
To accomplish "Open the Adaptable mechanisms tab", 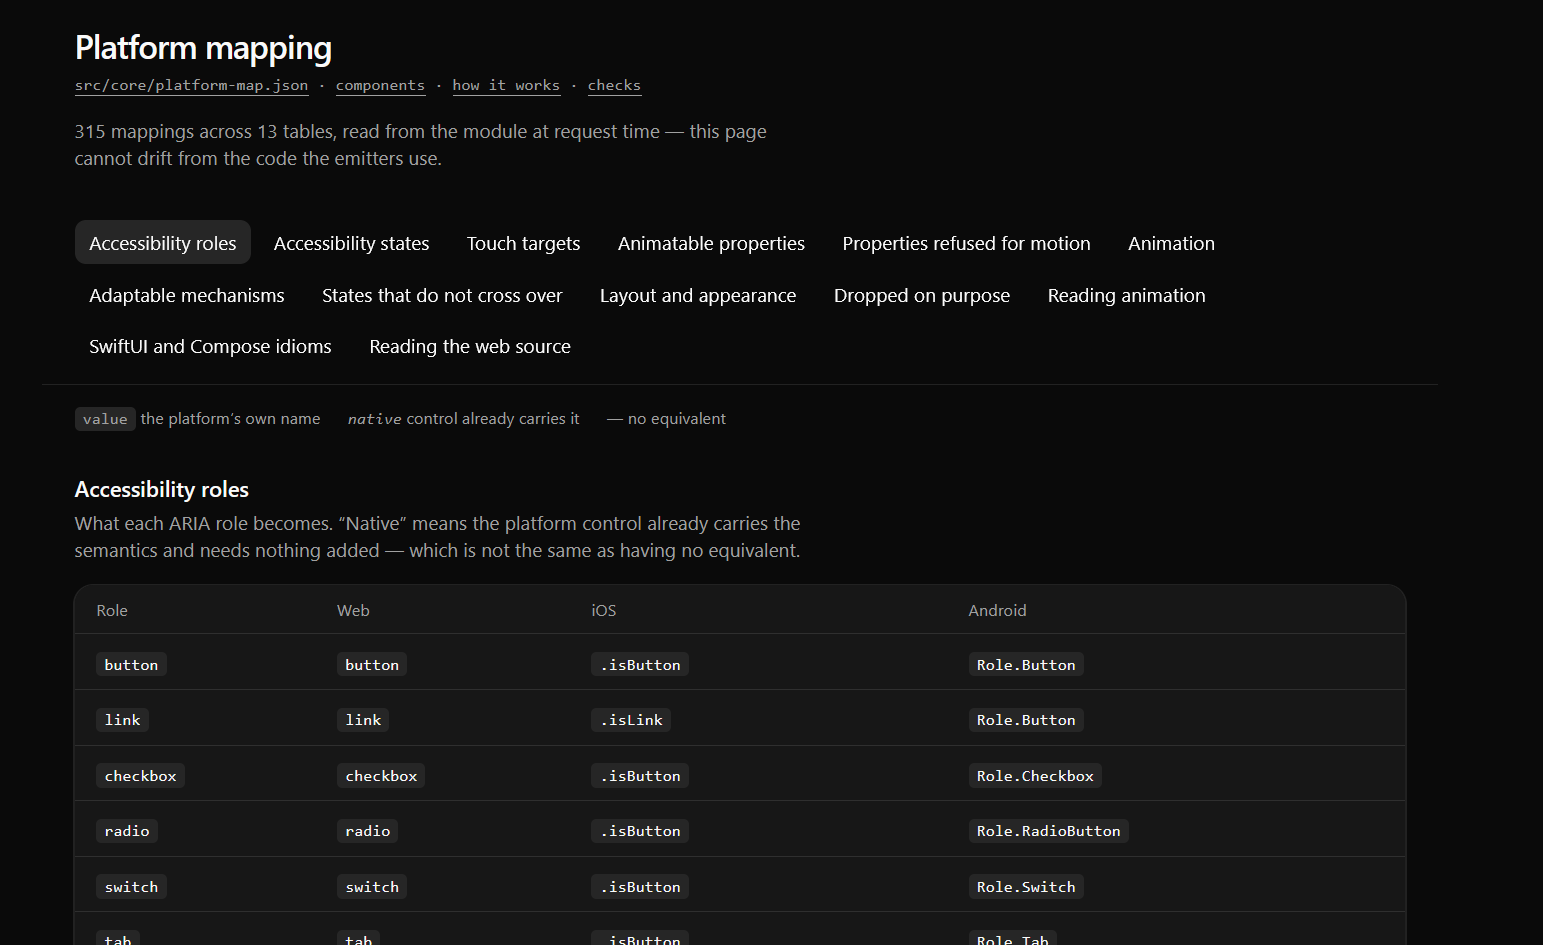I will 187,295.
